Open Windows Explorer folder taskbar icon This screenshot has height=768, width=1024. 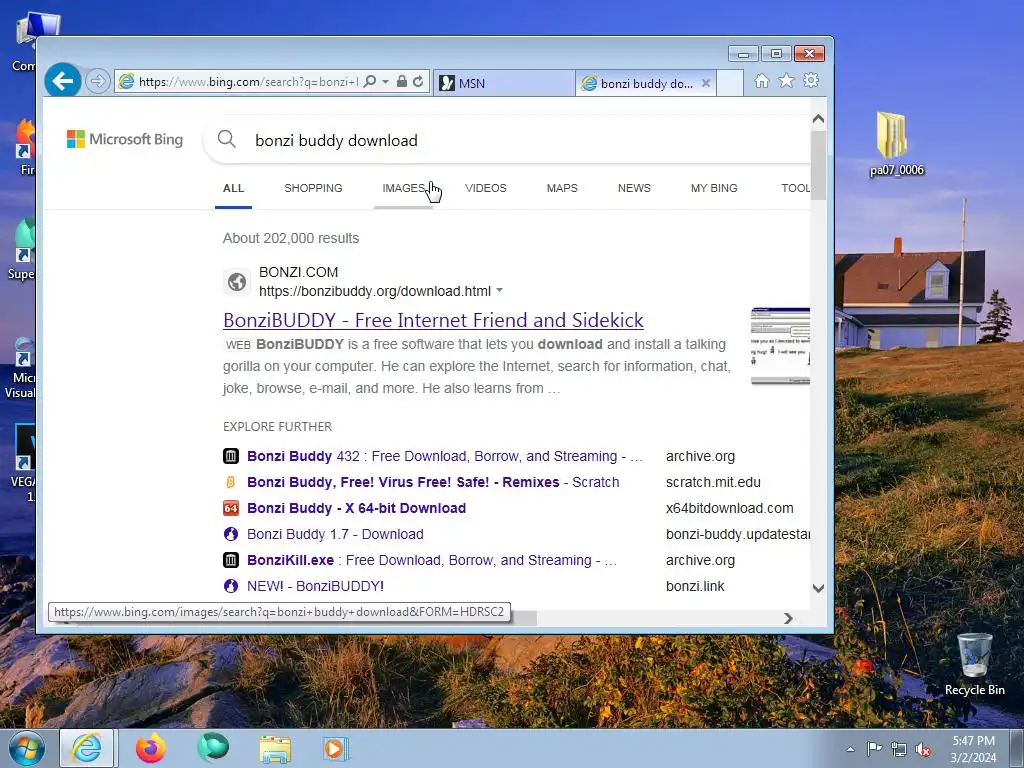[x=275, y=748]
